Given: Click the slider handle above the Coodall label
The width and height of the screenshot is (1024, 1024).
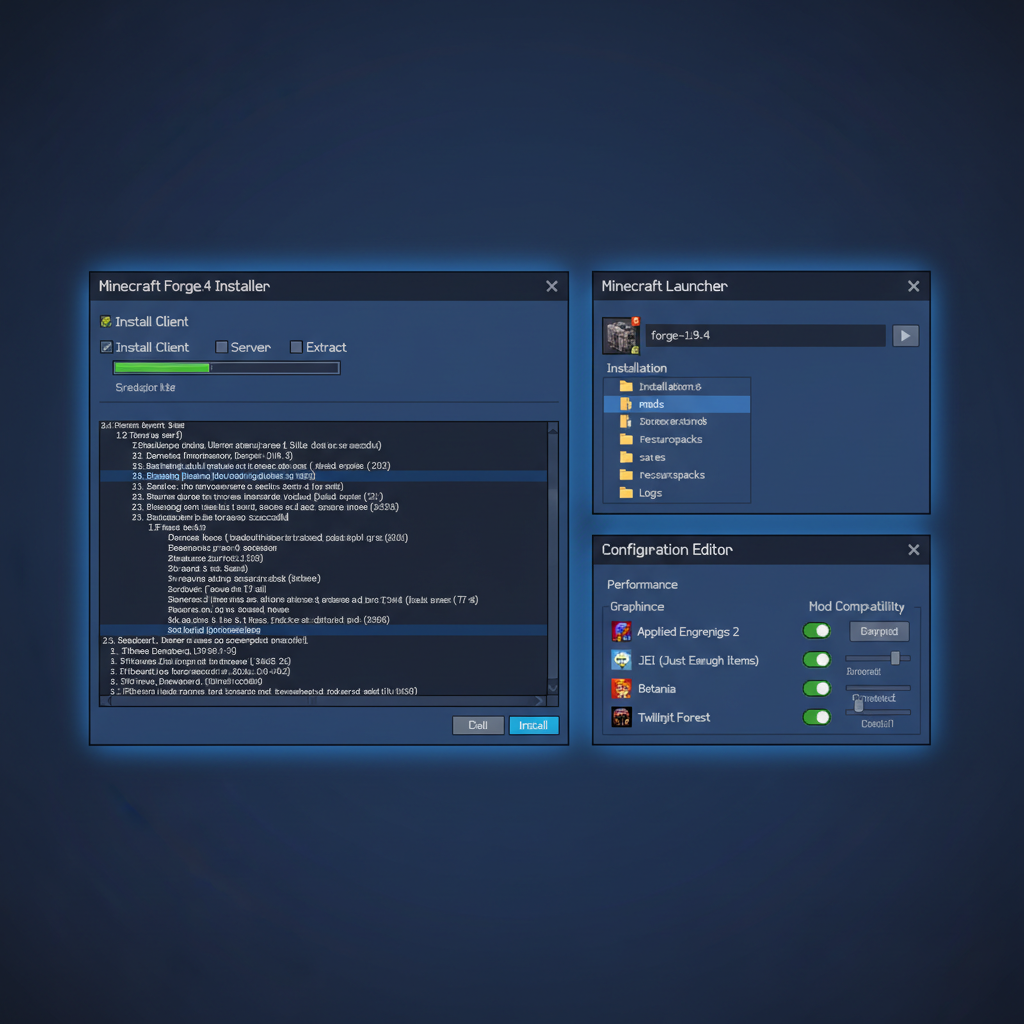Looking at the screenshot, I should [859, 706].
